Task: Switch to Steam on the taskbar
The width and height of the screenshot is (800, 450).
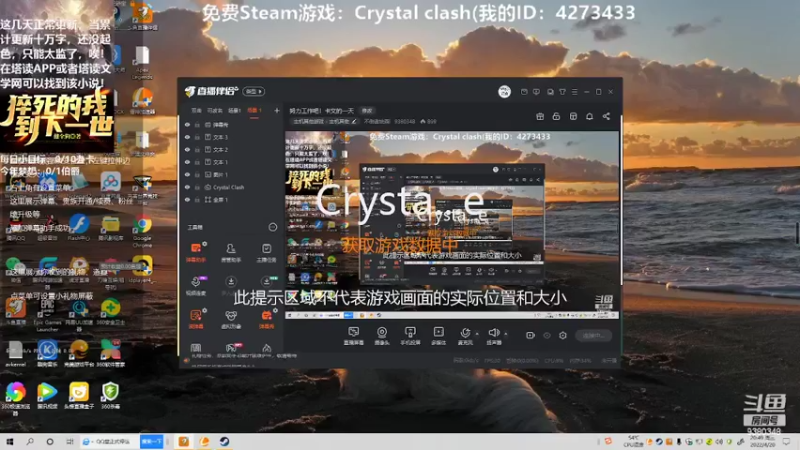Action: click(x=224, y=441)
